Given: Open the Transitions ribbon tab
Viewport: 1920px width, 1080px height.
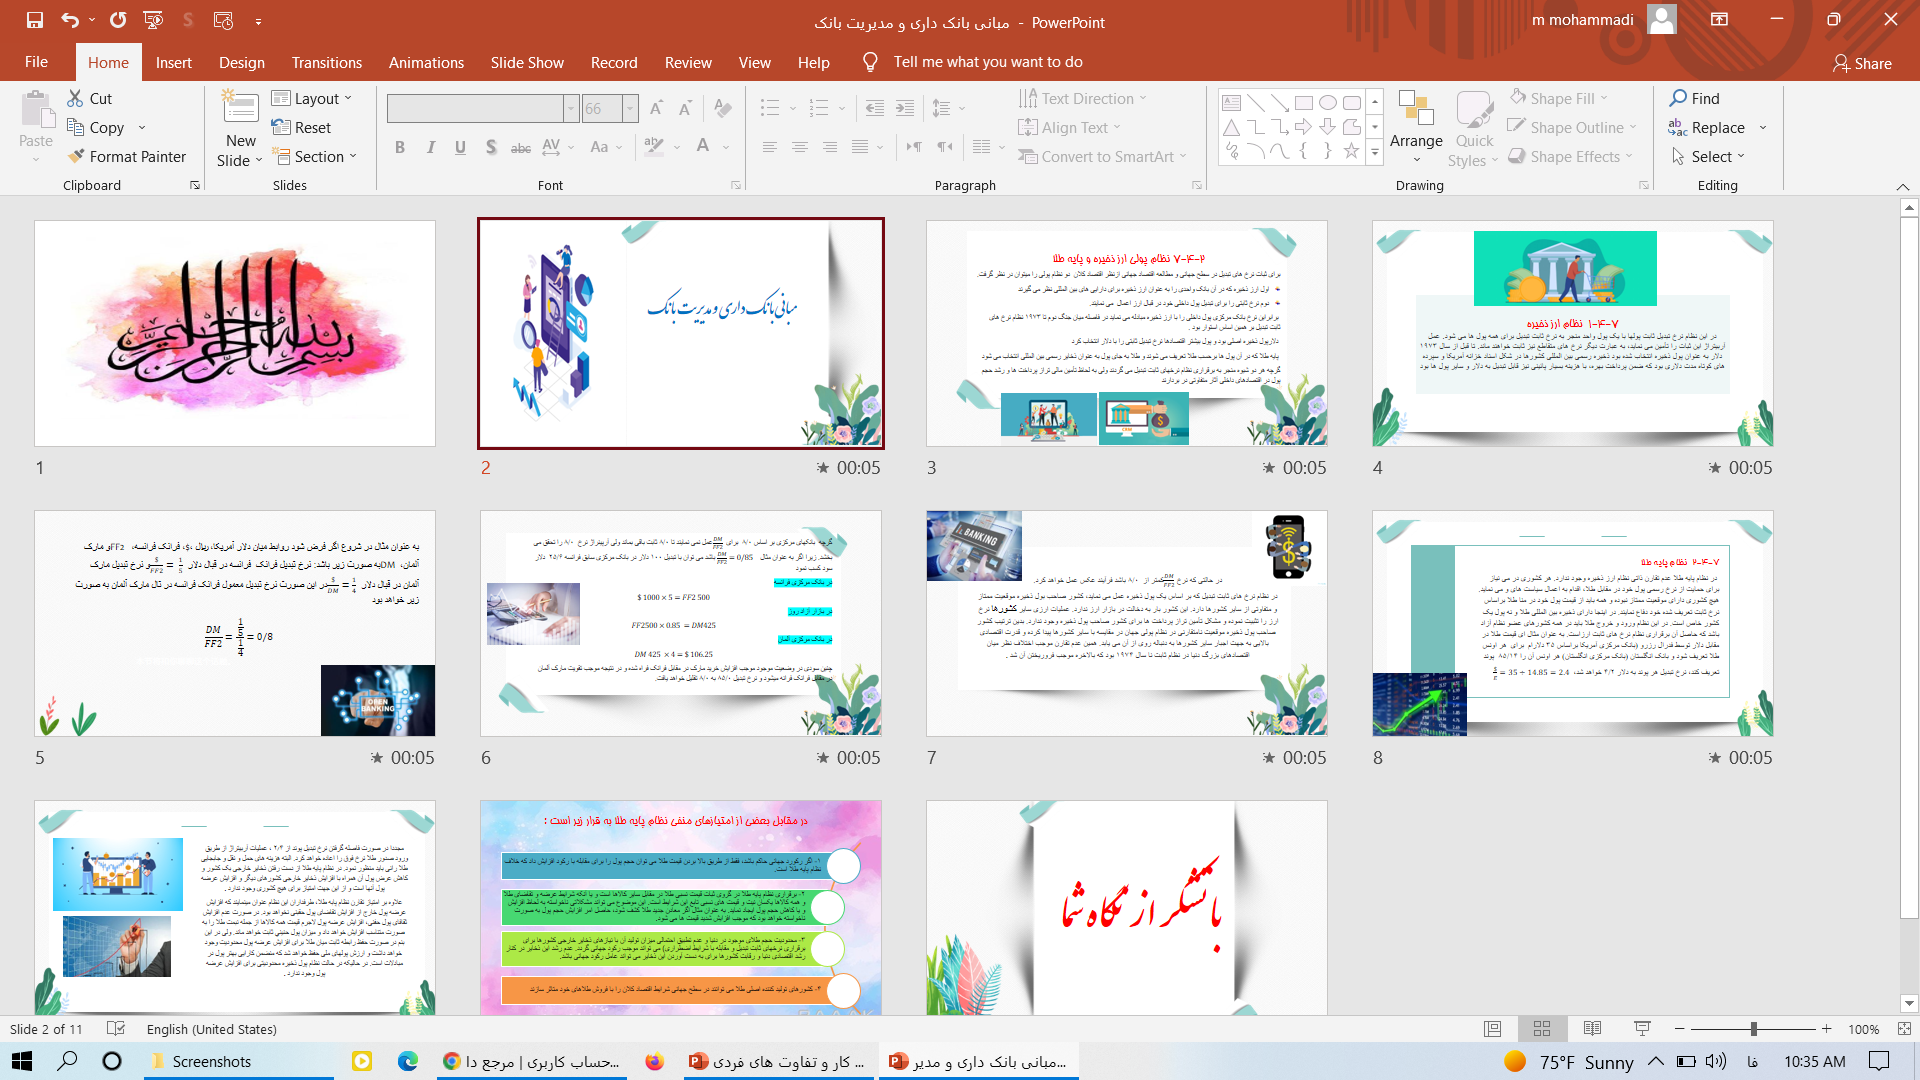Looking at the screenshot, I should (326, 62).
